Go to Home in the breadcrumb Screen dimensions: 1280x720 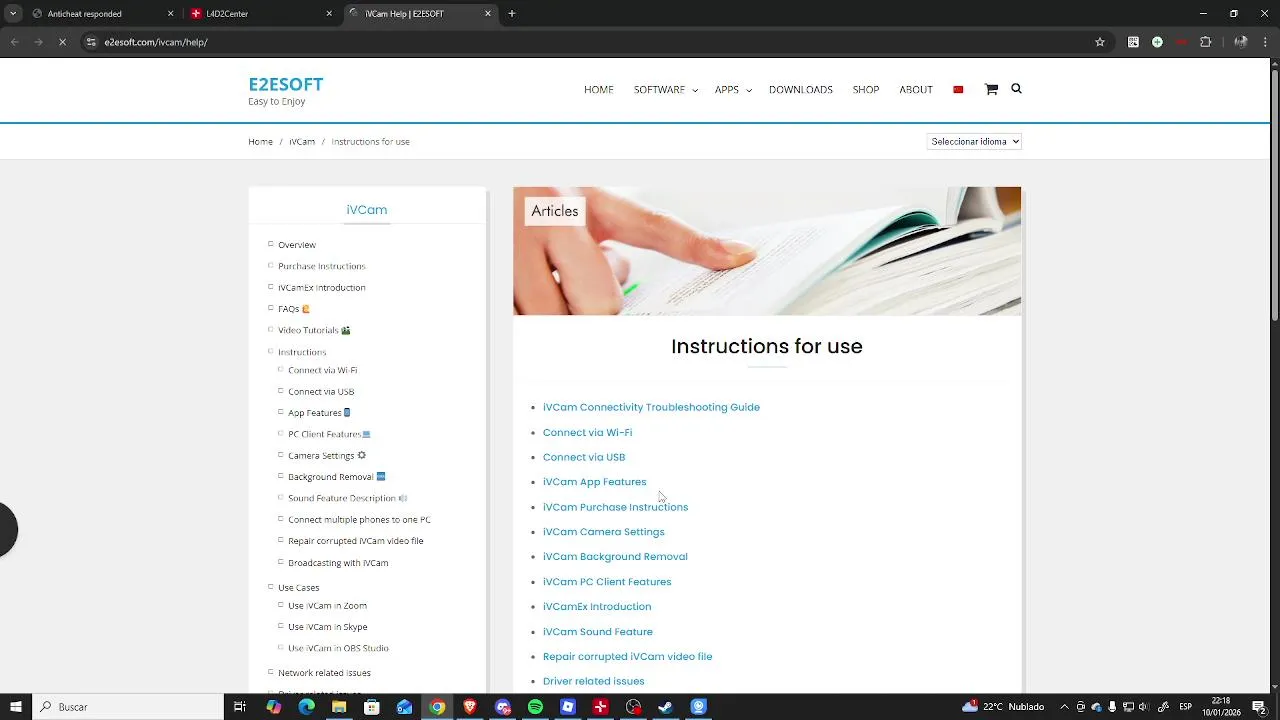coord(260,142)
